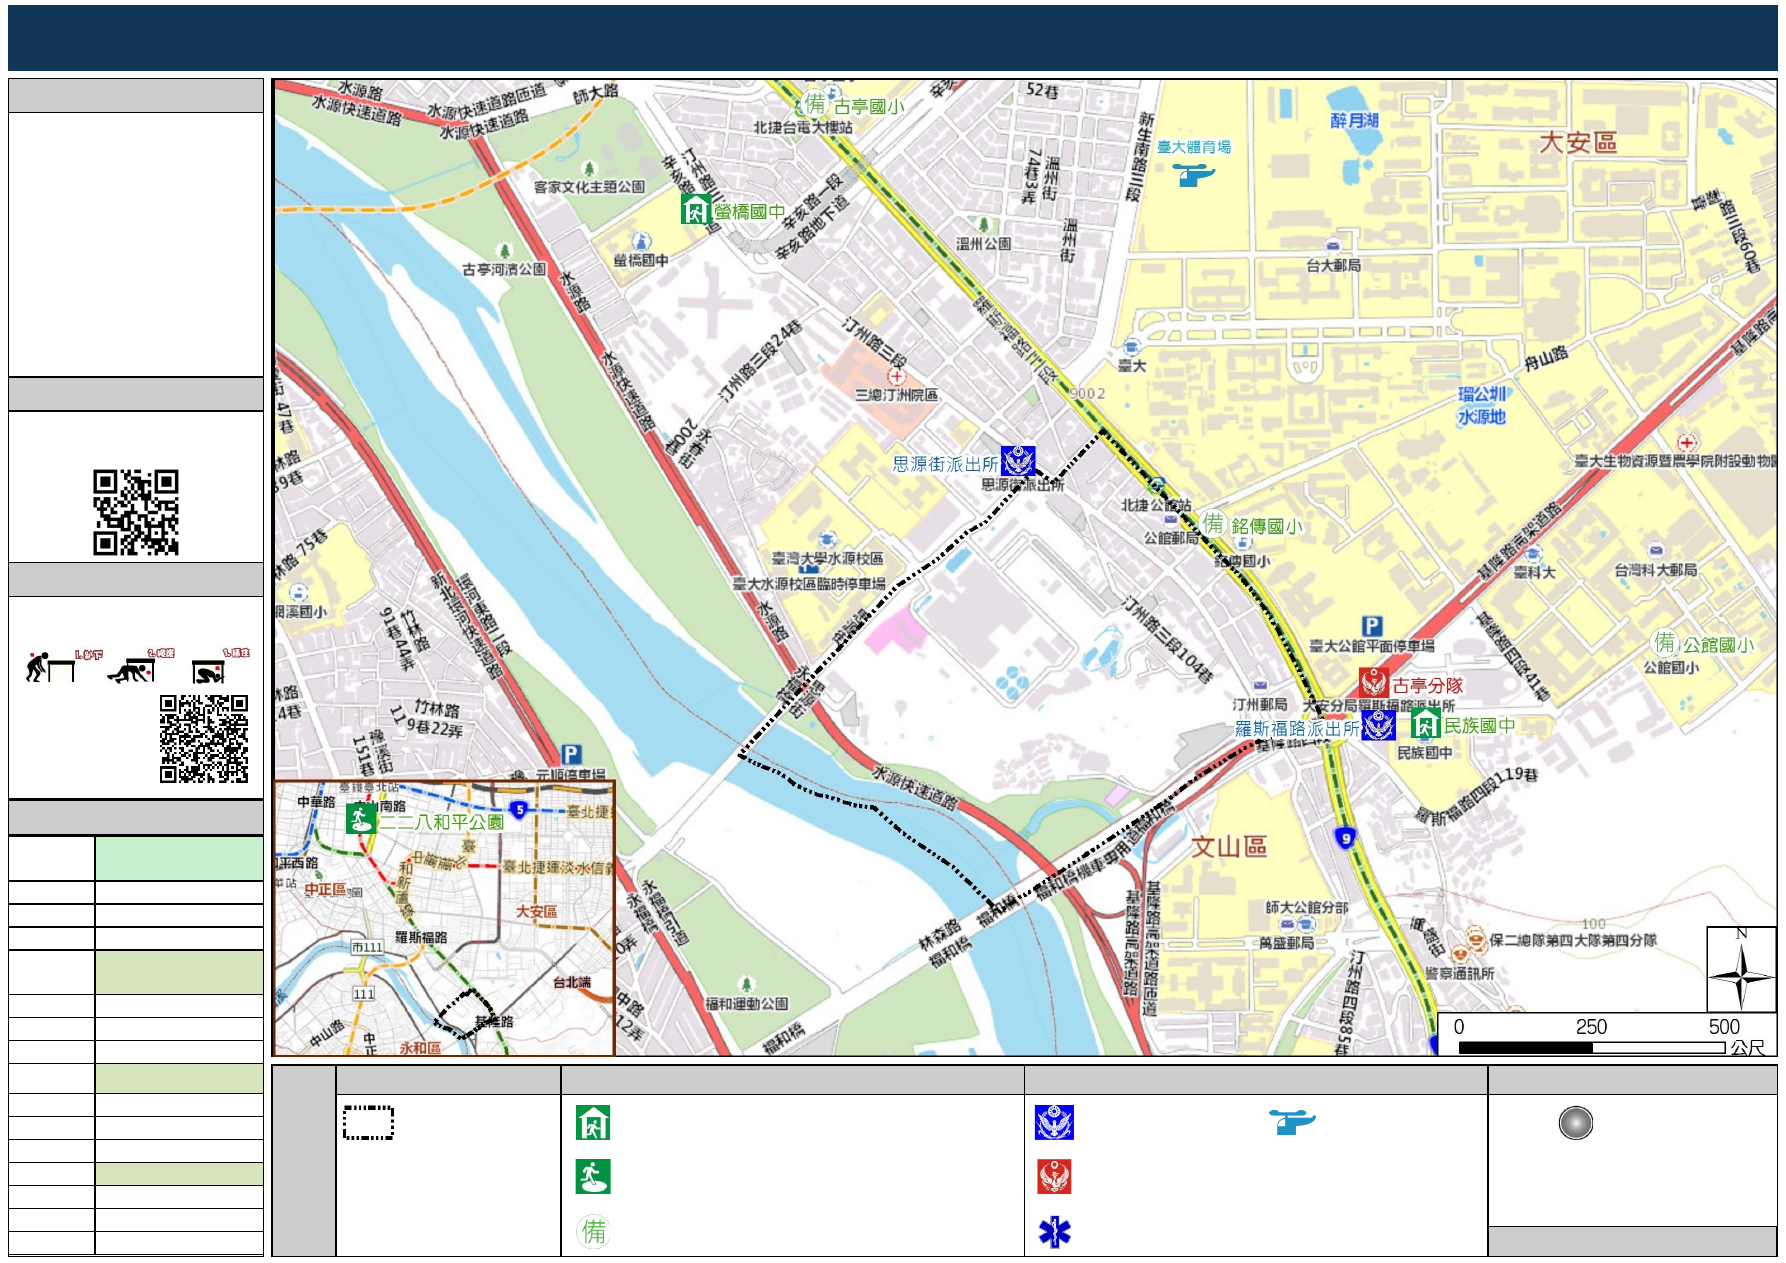Click the red fire department symbol in the legend
The image size is (1786, 1263).
point(1054,1177)
